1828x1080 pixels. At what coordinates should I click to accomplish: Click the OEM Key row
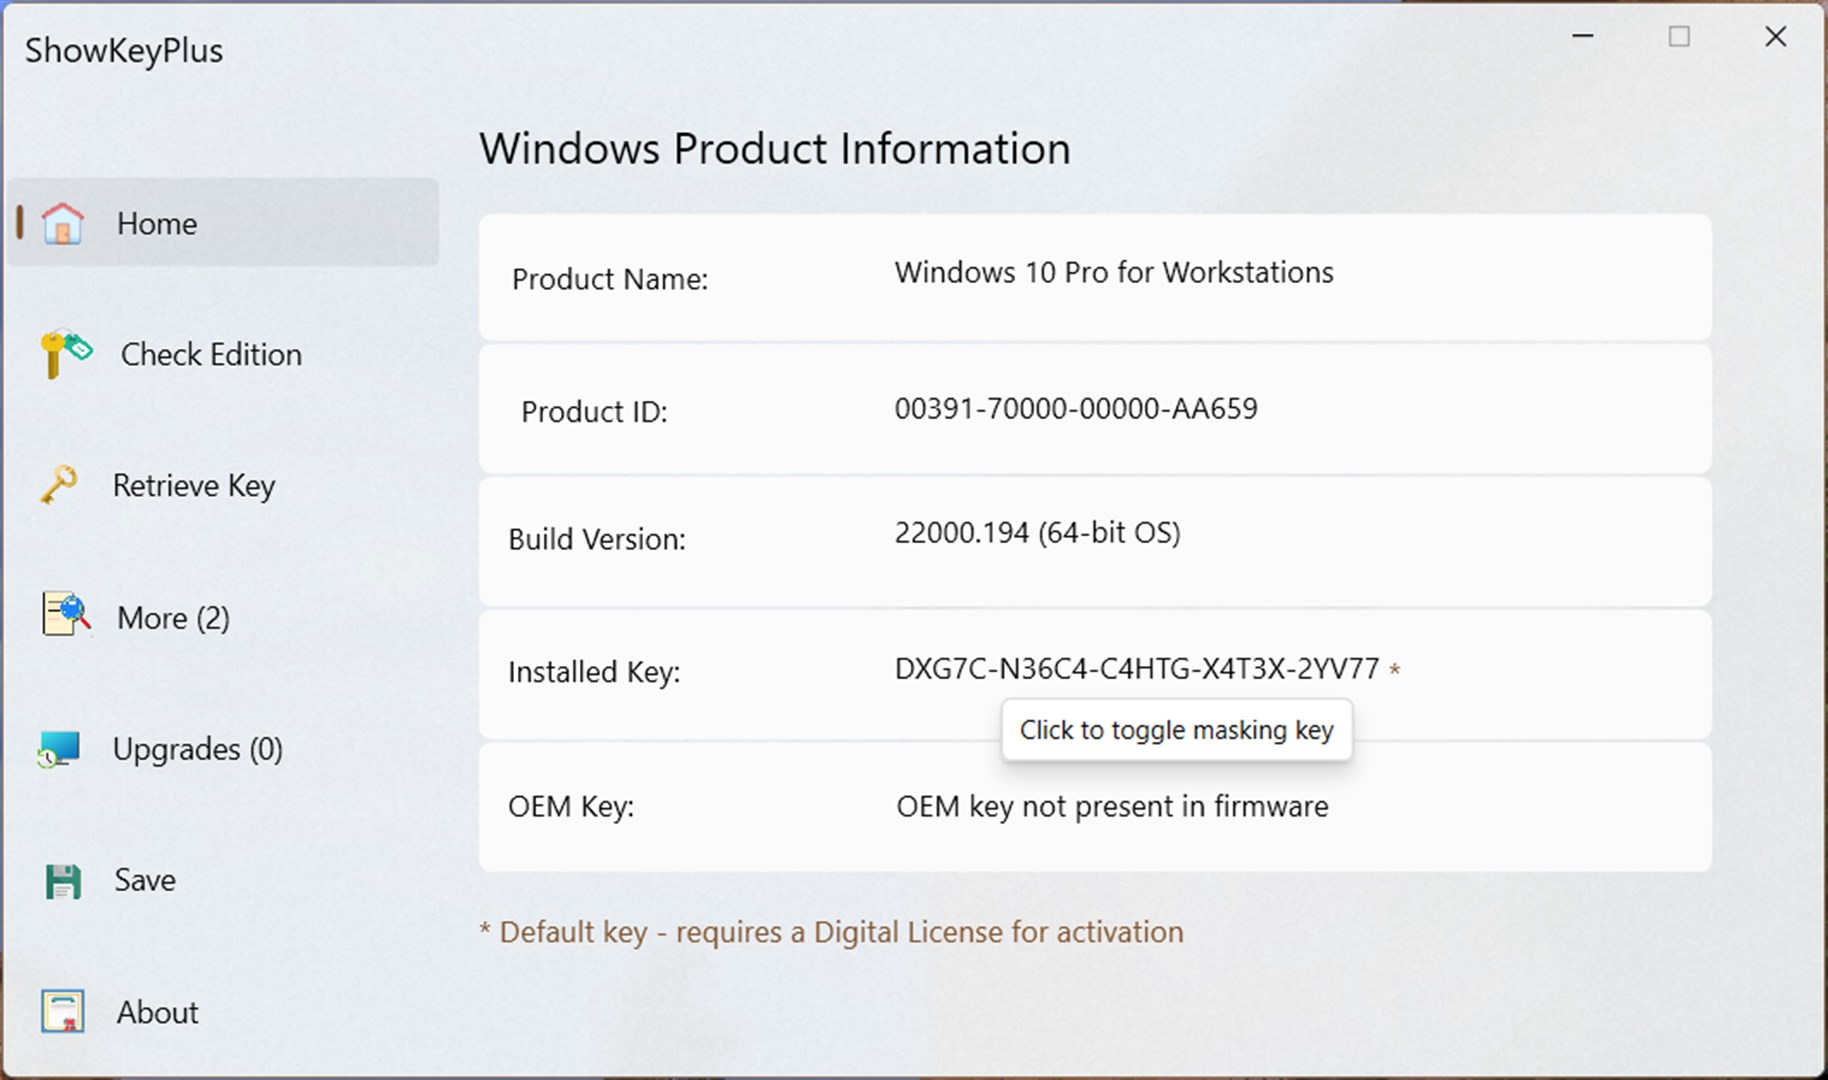pos(1095,807)
